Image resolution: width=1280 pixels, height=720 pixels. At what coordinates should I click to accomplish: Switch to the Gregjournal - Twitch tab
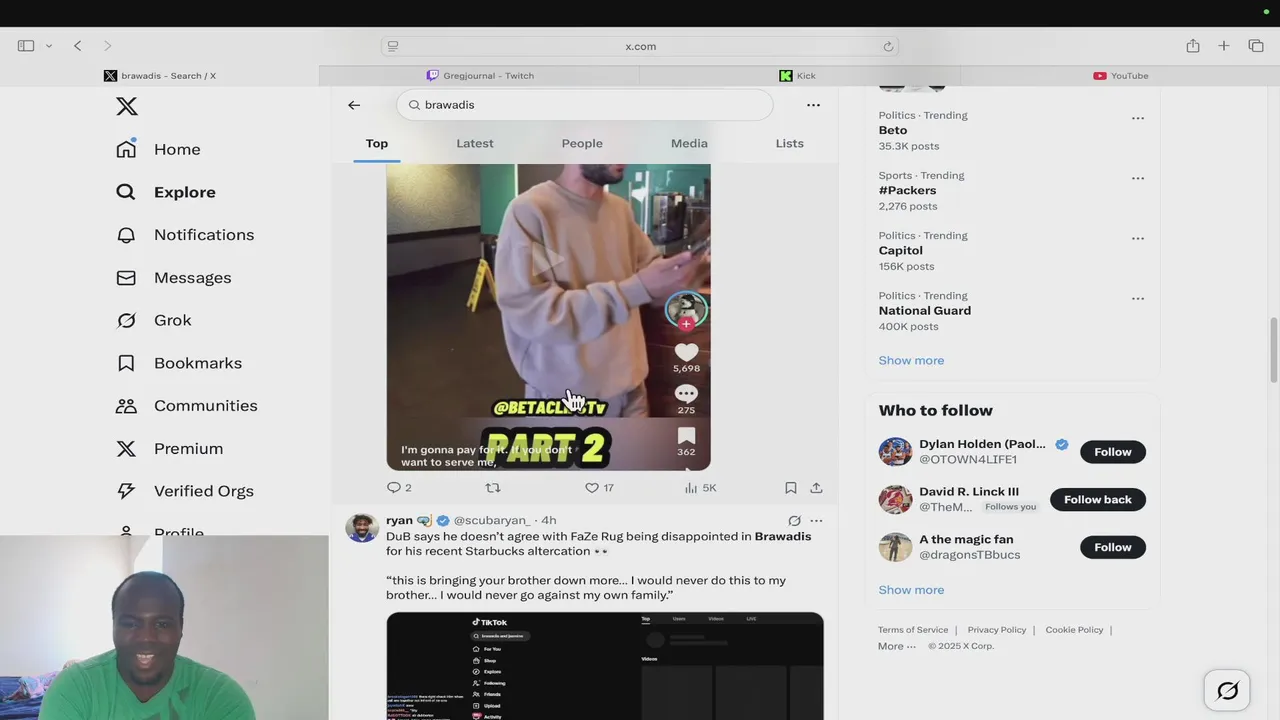(x=480, y=76)
